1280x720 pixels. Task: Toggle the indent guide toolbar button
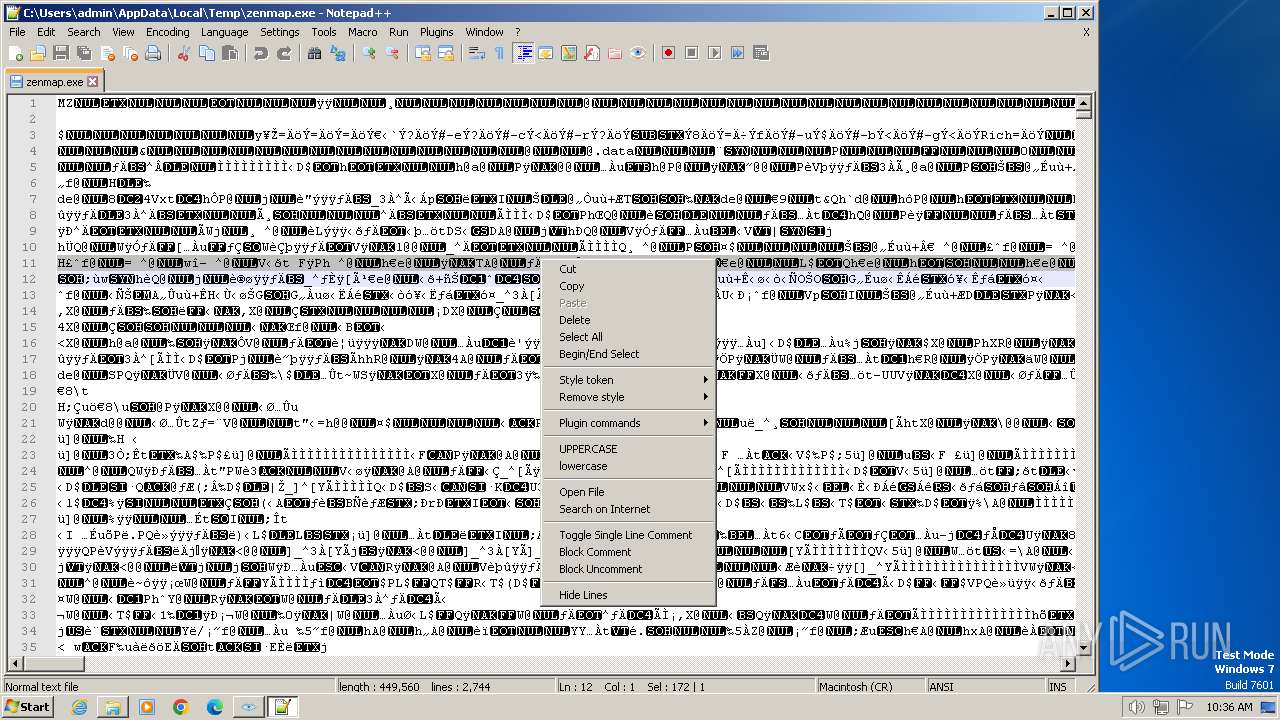click(x=523, y=53)
